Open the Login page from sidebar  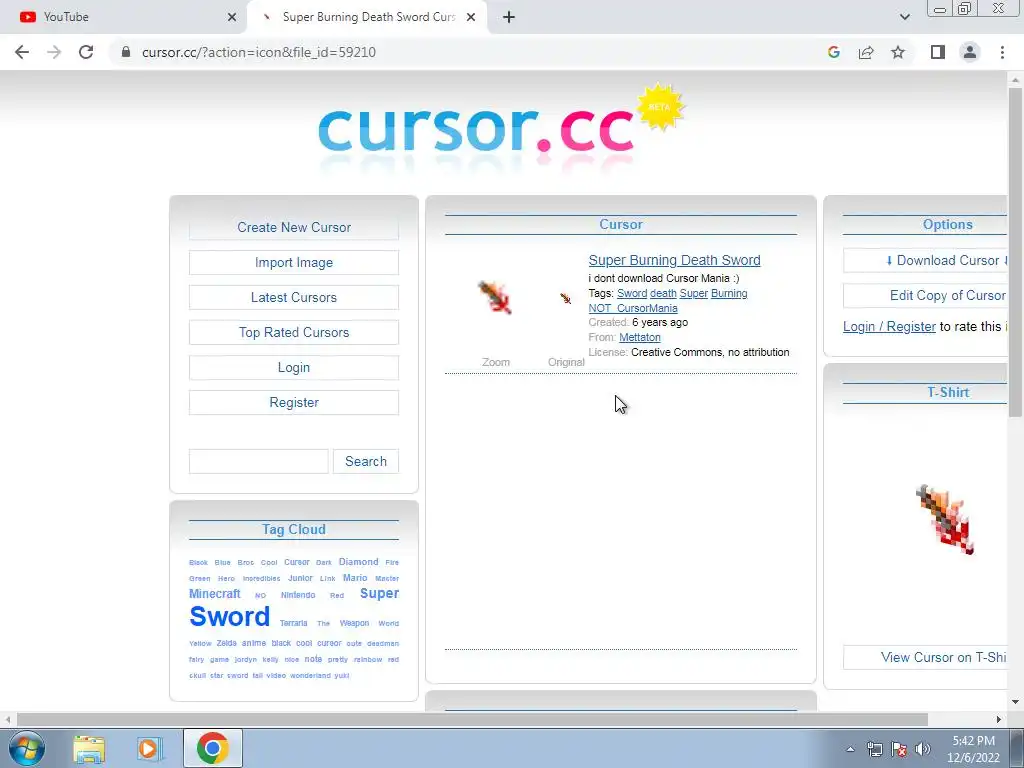click(x=294, y=367)
